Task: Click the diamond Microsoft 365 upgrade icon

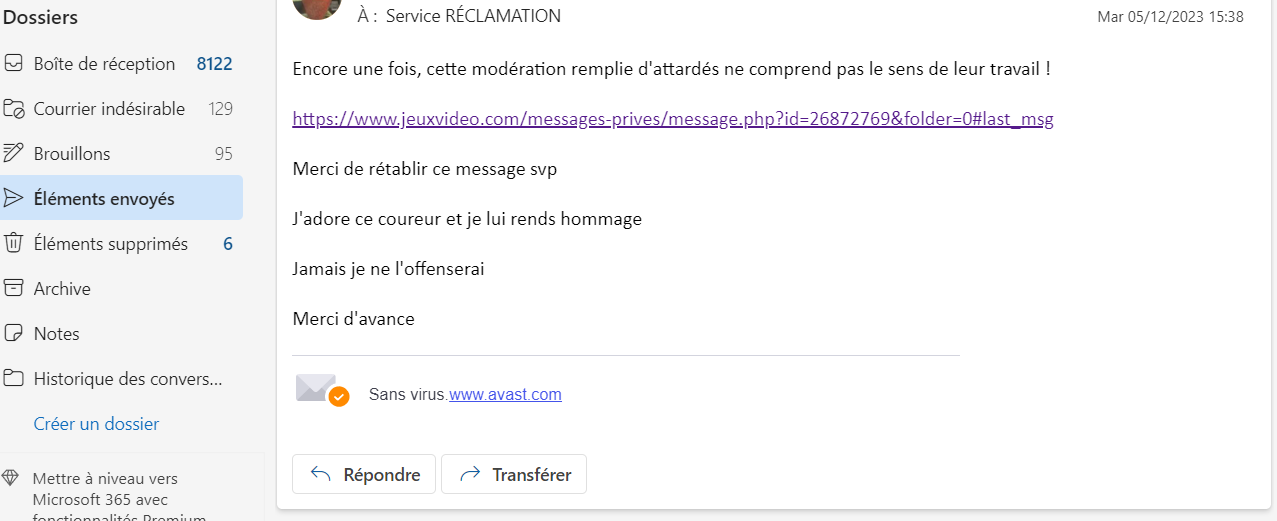Action: (x=10, y=478)
